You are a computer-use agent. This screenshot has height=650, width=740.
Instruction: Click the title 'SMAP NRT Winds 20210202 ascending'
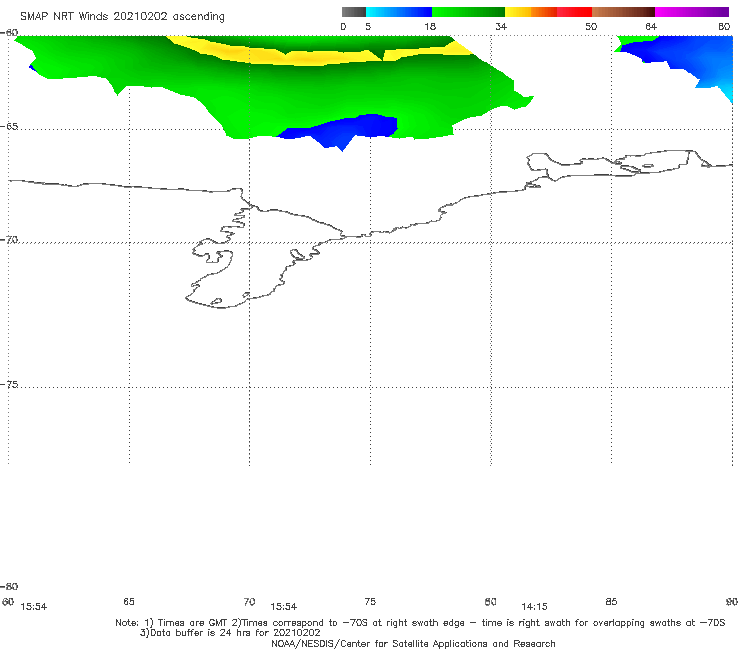coord(122,16)
